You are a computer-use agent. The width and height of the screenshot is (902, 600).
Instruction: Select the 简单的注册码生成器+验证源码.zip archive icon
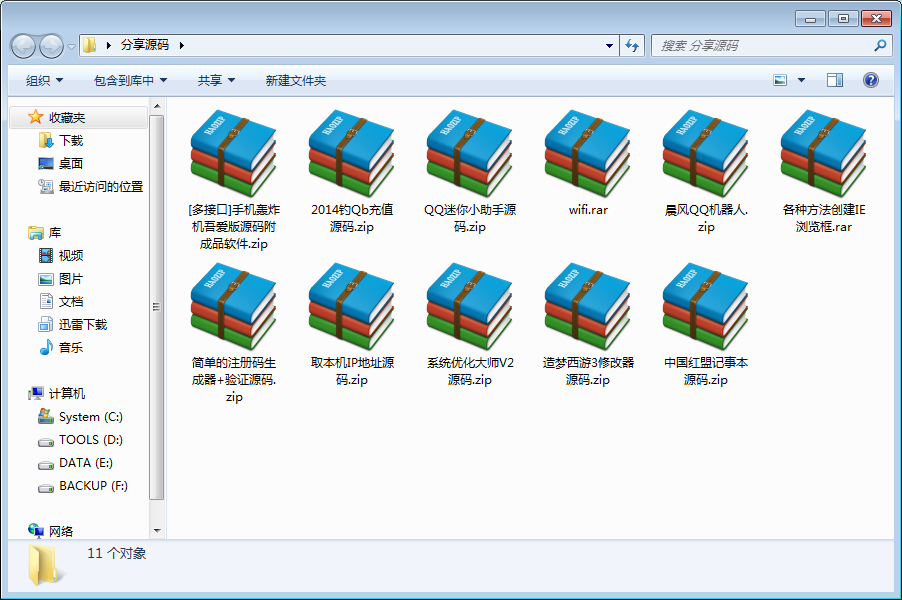tap(234, 306)
